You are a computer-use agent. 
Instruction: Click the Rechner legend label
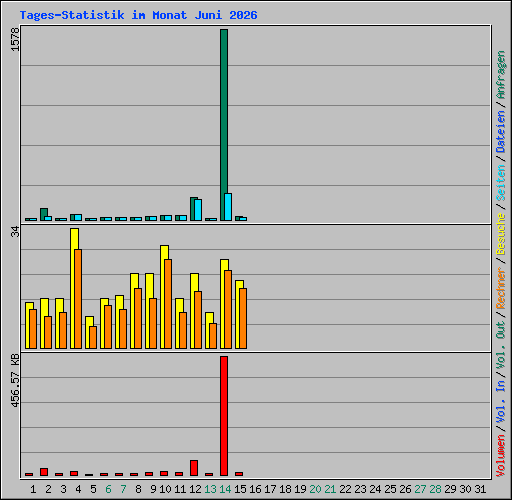[501, 288]
